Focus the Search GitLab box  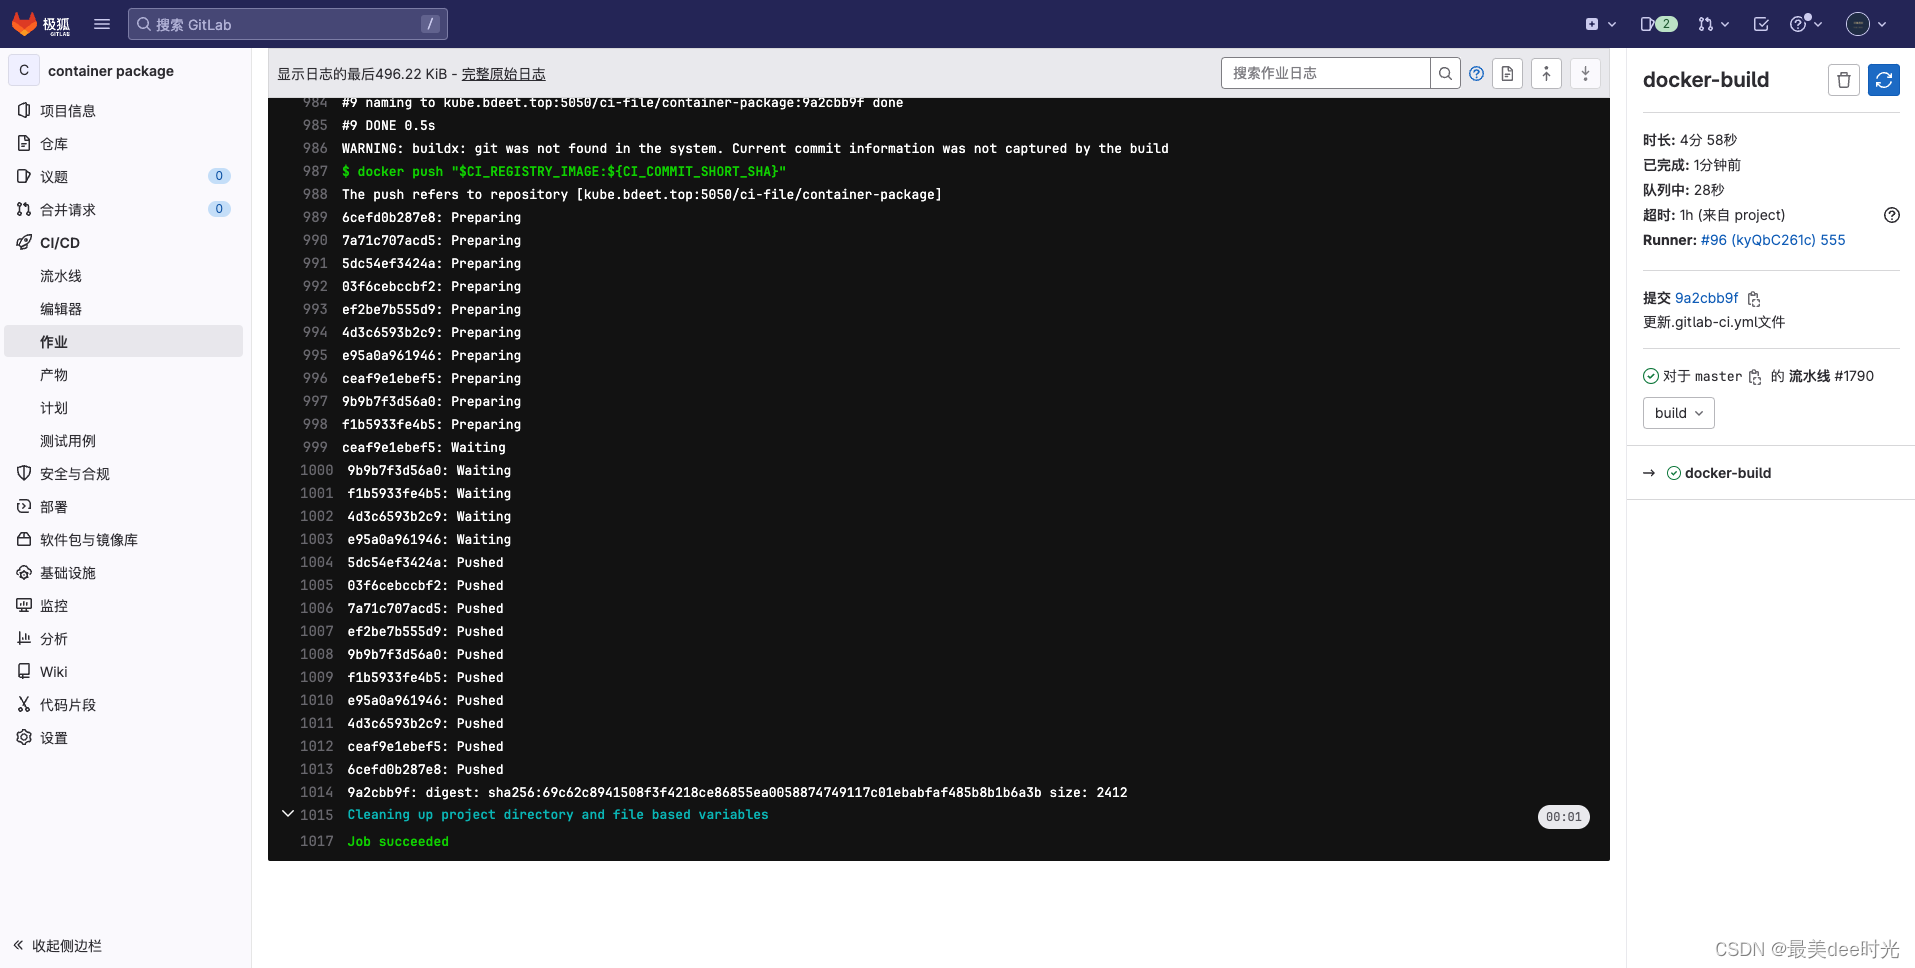(288, 24)
